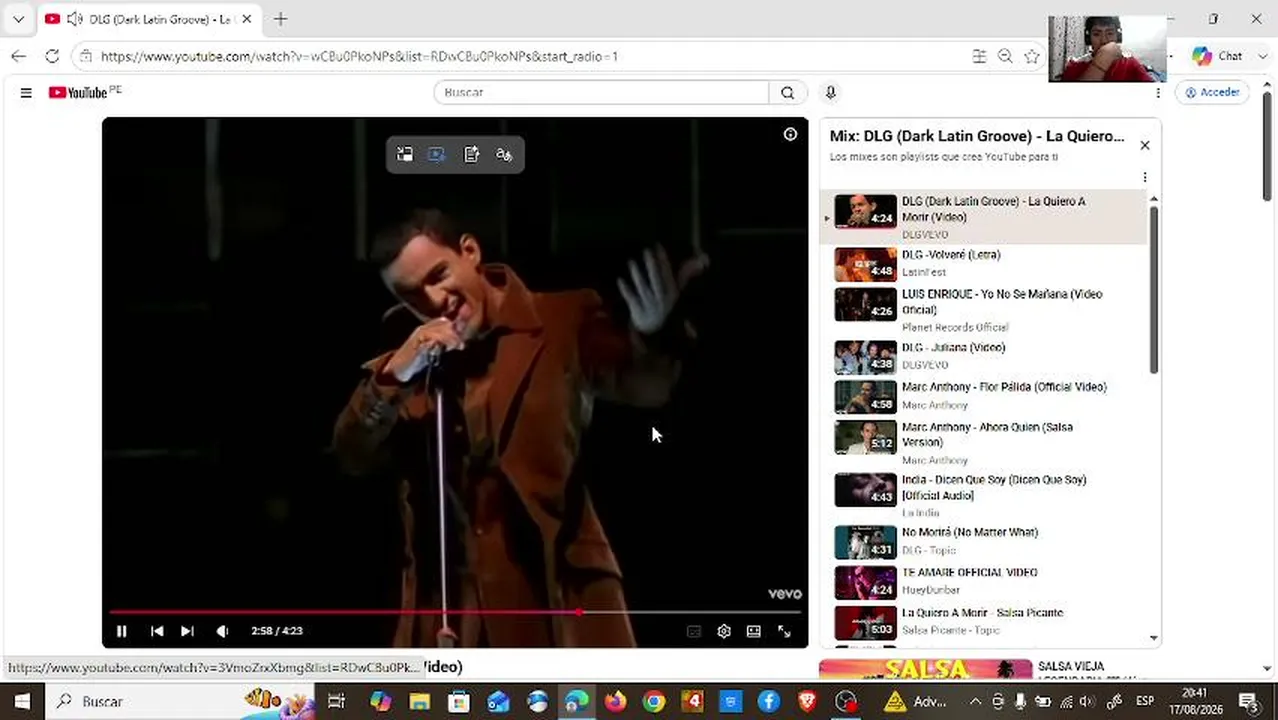Click the playlist panel scroll-down arrow
Screen dimensions: 1278x720
coord(1153,637)
